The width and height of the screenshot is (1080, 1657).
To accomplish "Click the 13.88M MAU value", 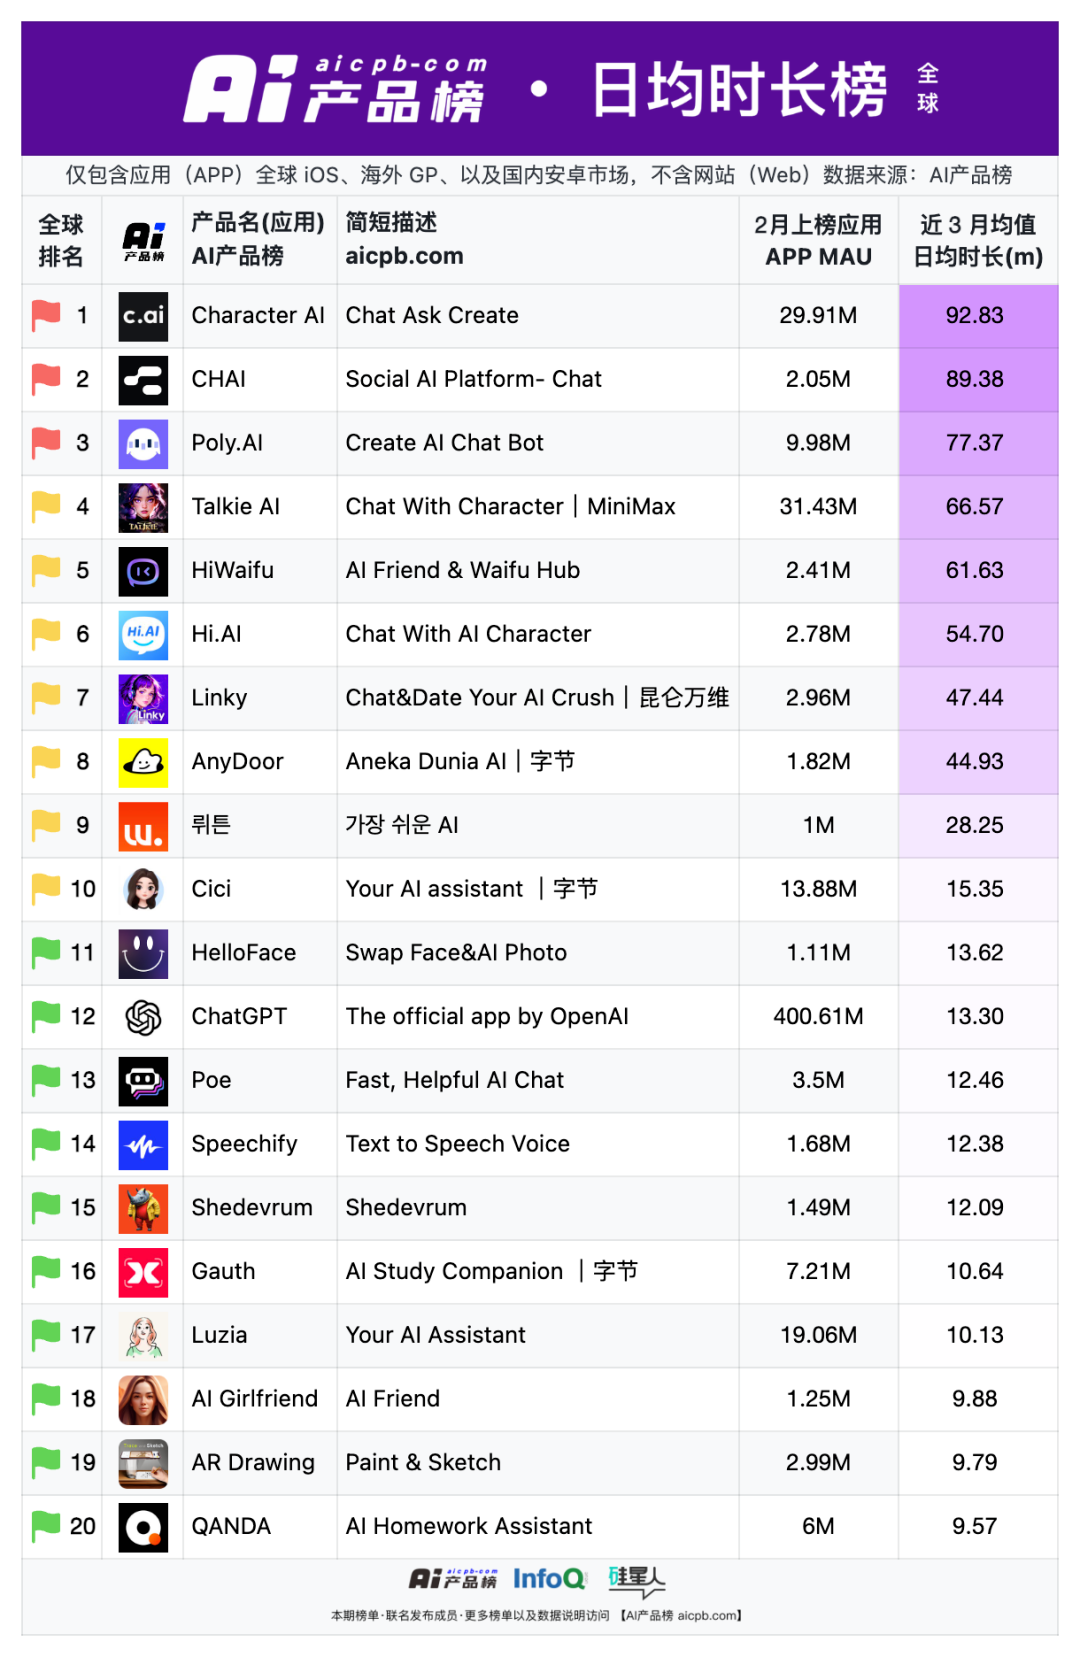I will click(x=818, y=889).
